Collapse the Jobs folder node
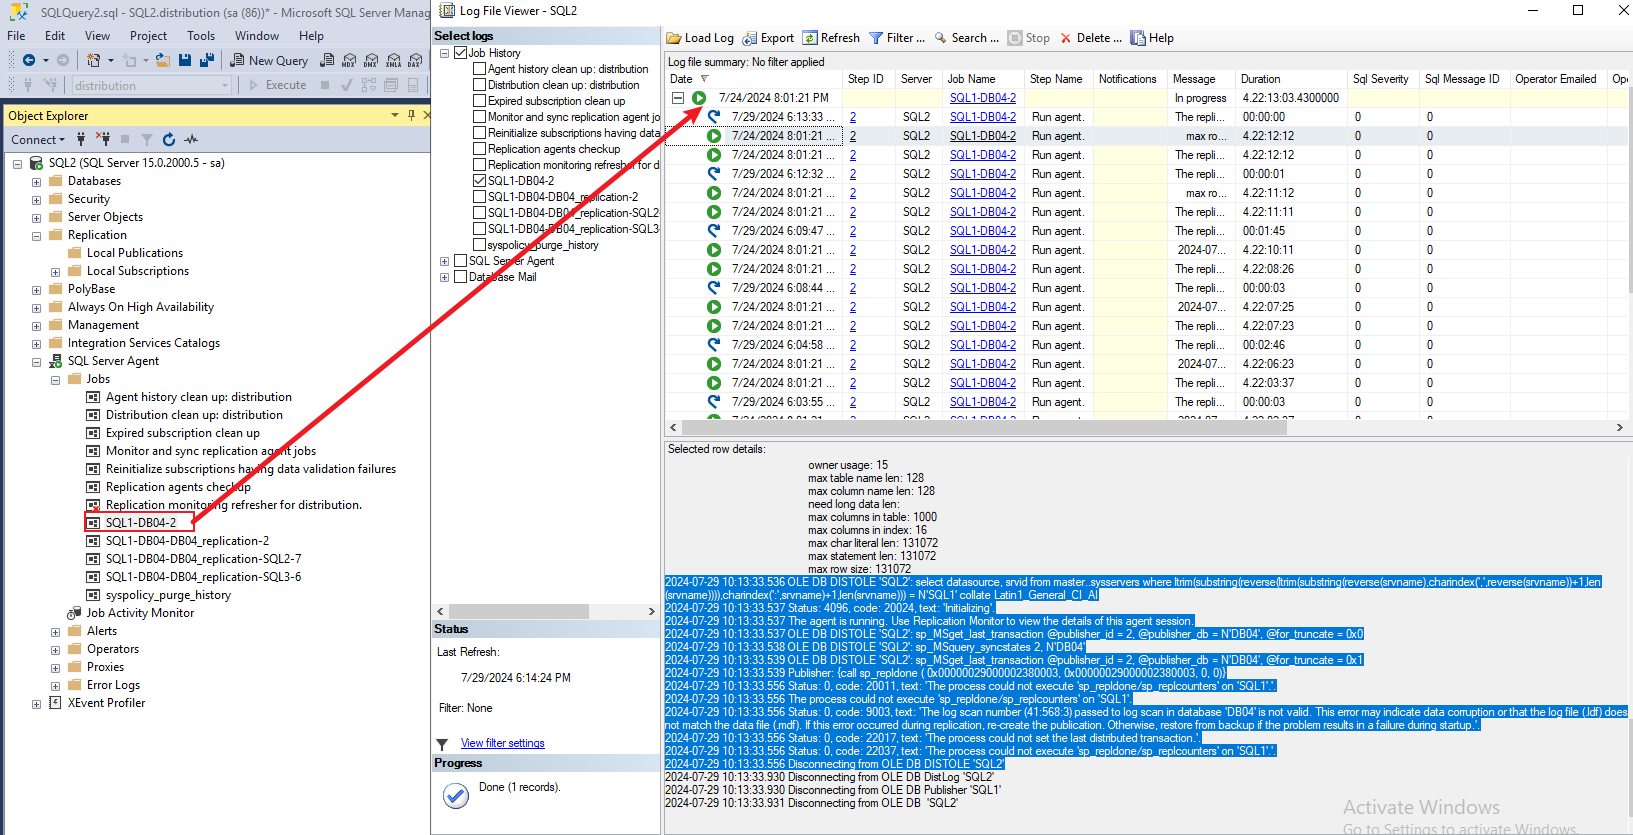This screenshot has height=835, width=1633. tap(56, 380)
